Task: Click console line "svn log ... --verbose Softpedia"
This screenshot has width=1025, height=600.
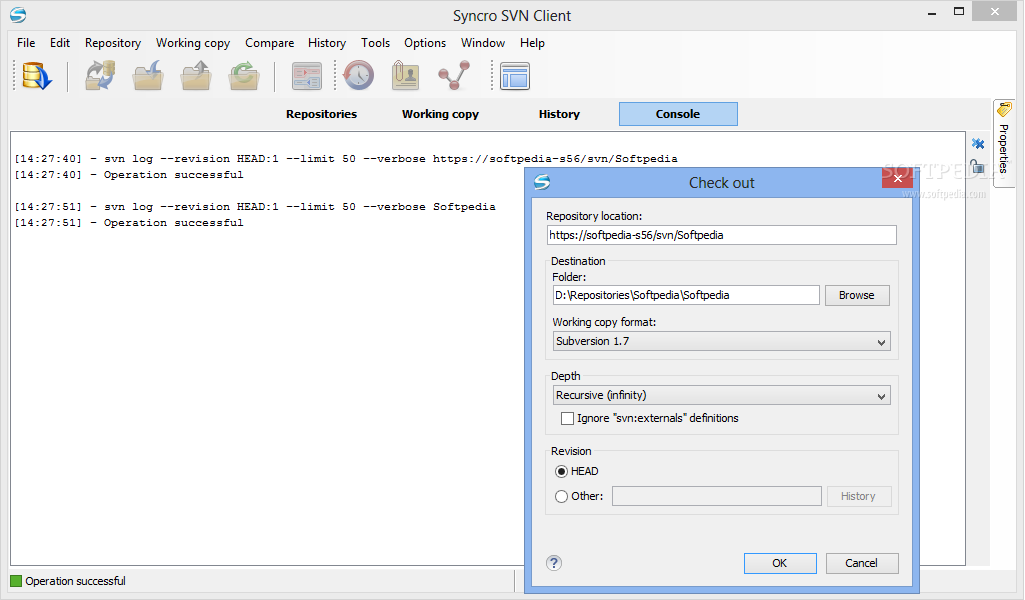Action: point(255,207)
